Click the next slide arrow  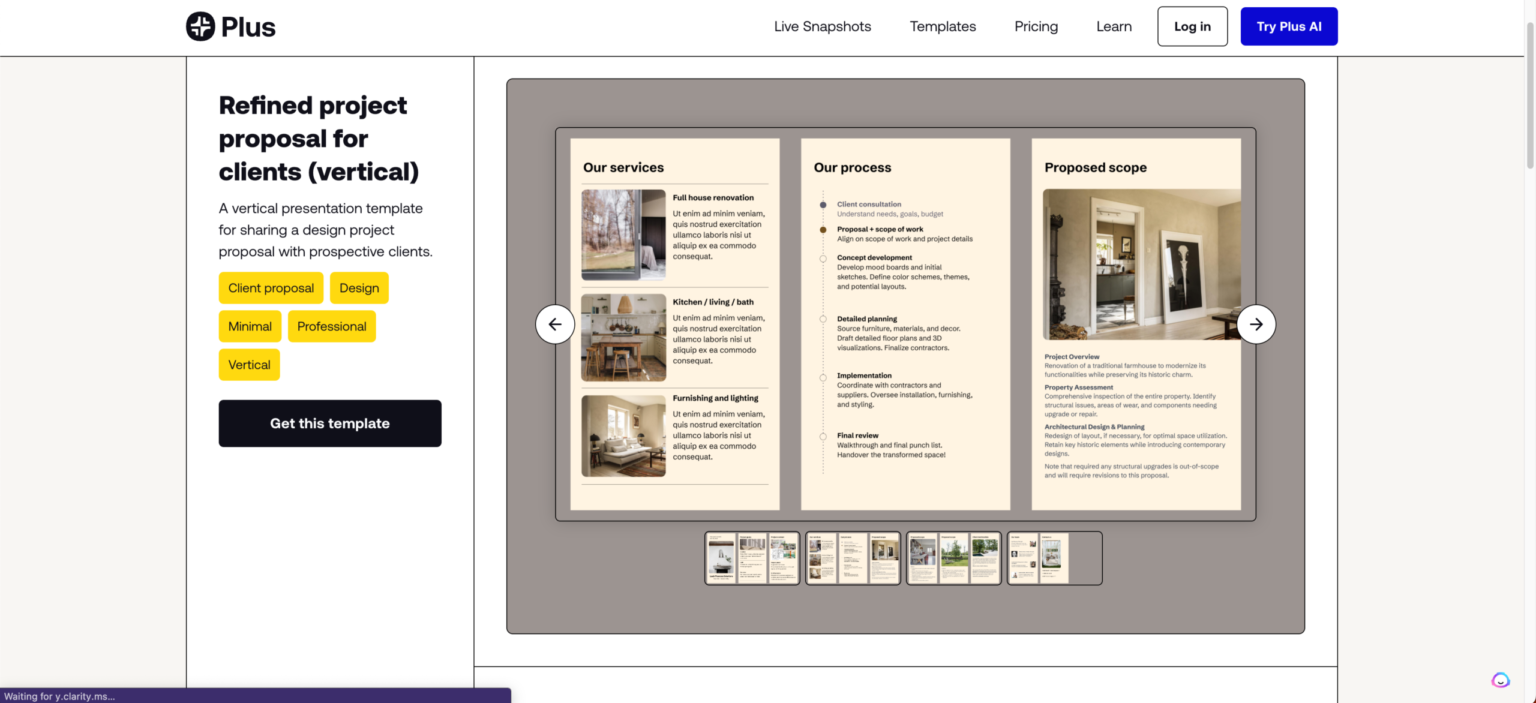1256,324
